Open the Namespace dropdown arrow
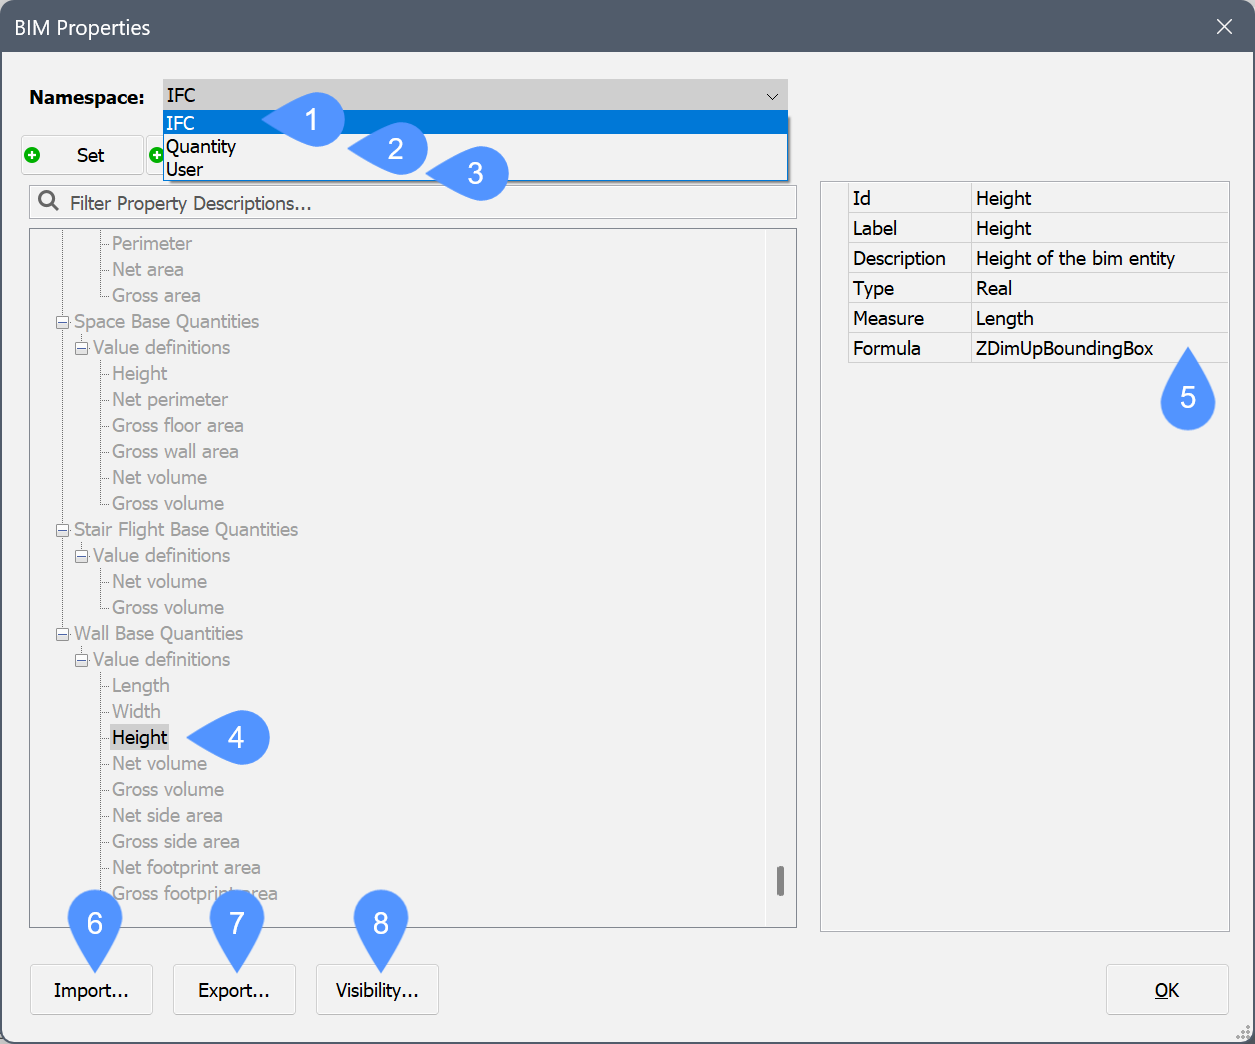This screenshot has width=1255, height=1044. point(772,96)
